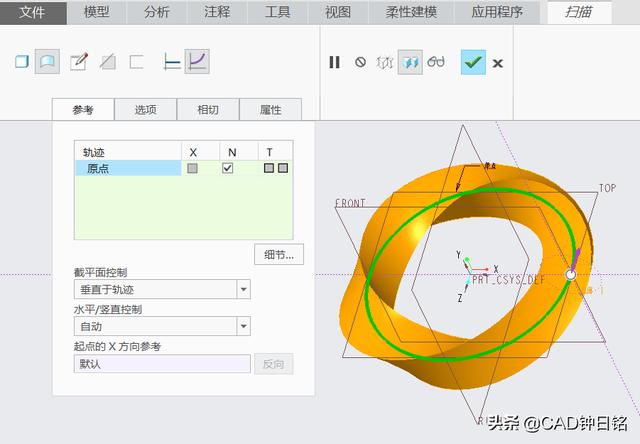Image resolution: width=640 pixels, height=444 pixels.
Task: Select the sweep as surface icon
Action: (x=47, y=62)
